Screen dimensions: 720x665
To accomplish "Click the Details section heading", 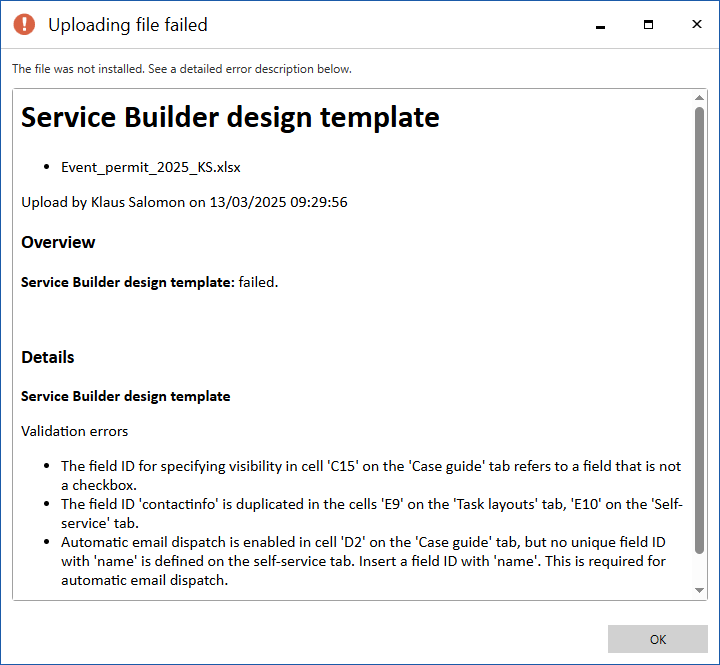I will coord(48,357).
